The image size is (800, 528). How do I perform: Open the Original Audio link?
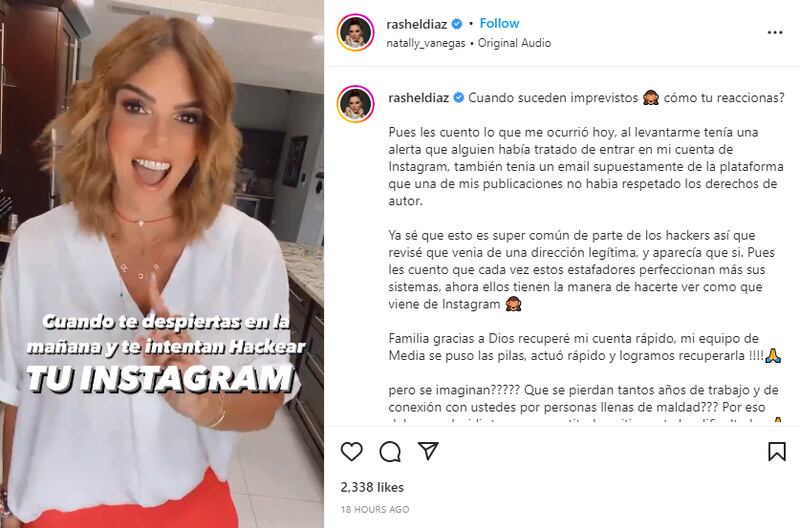pyautogui.click(x=514, y=43)
